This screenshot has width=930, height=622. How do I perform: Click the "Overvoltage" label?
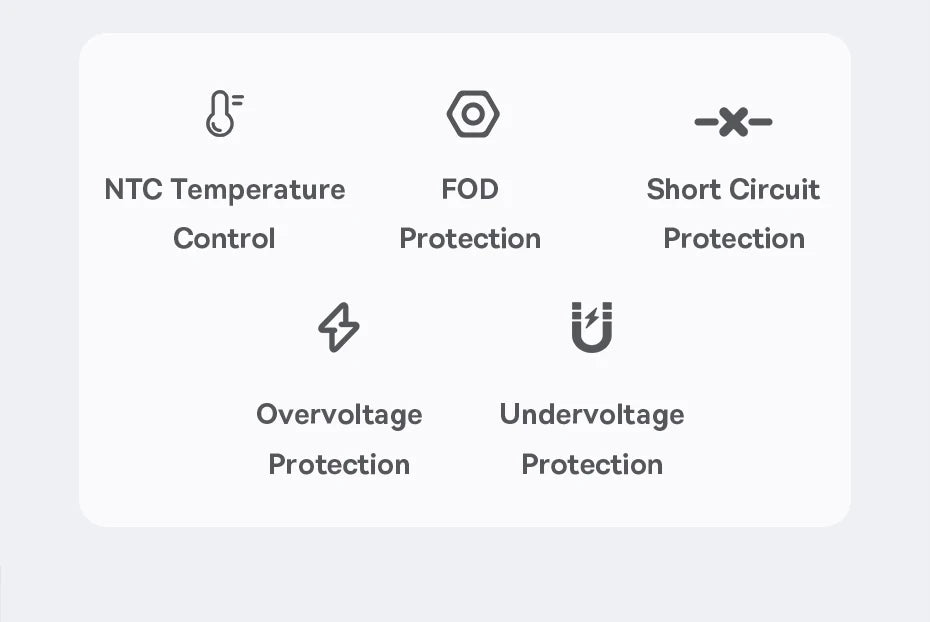click(x=339, y=414)
